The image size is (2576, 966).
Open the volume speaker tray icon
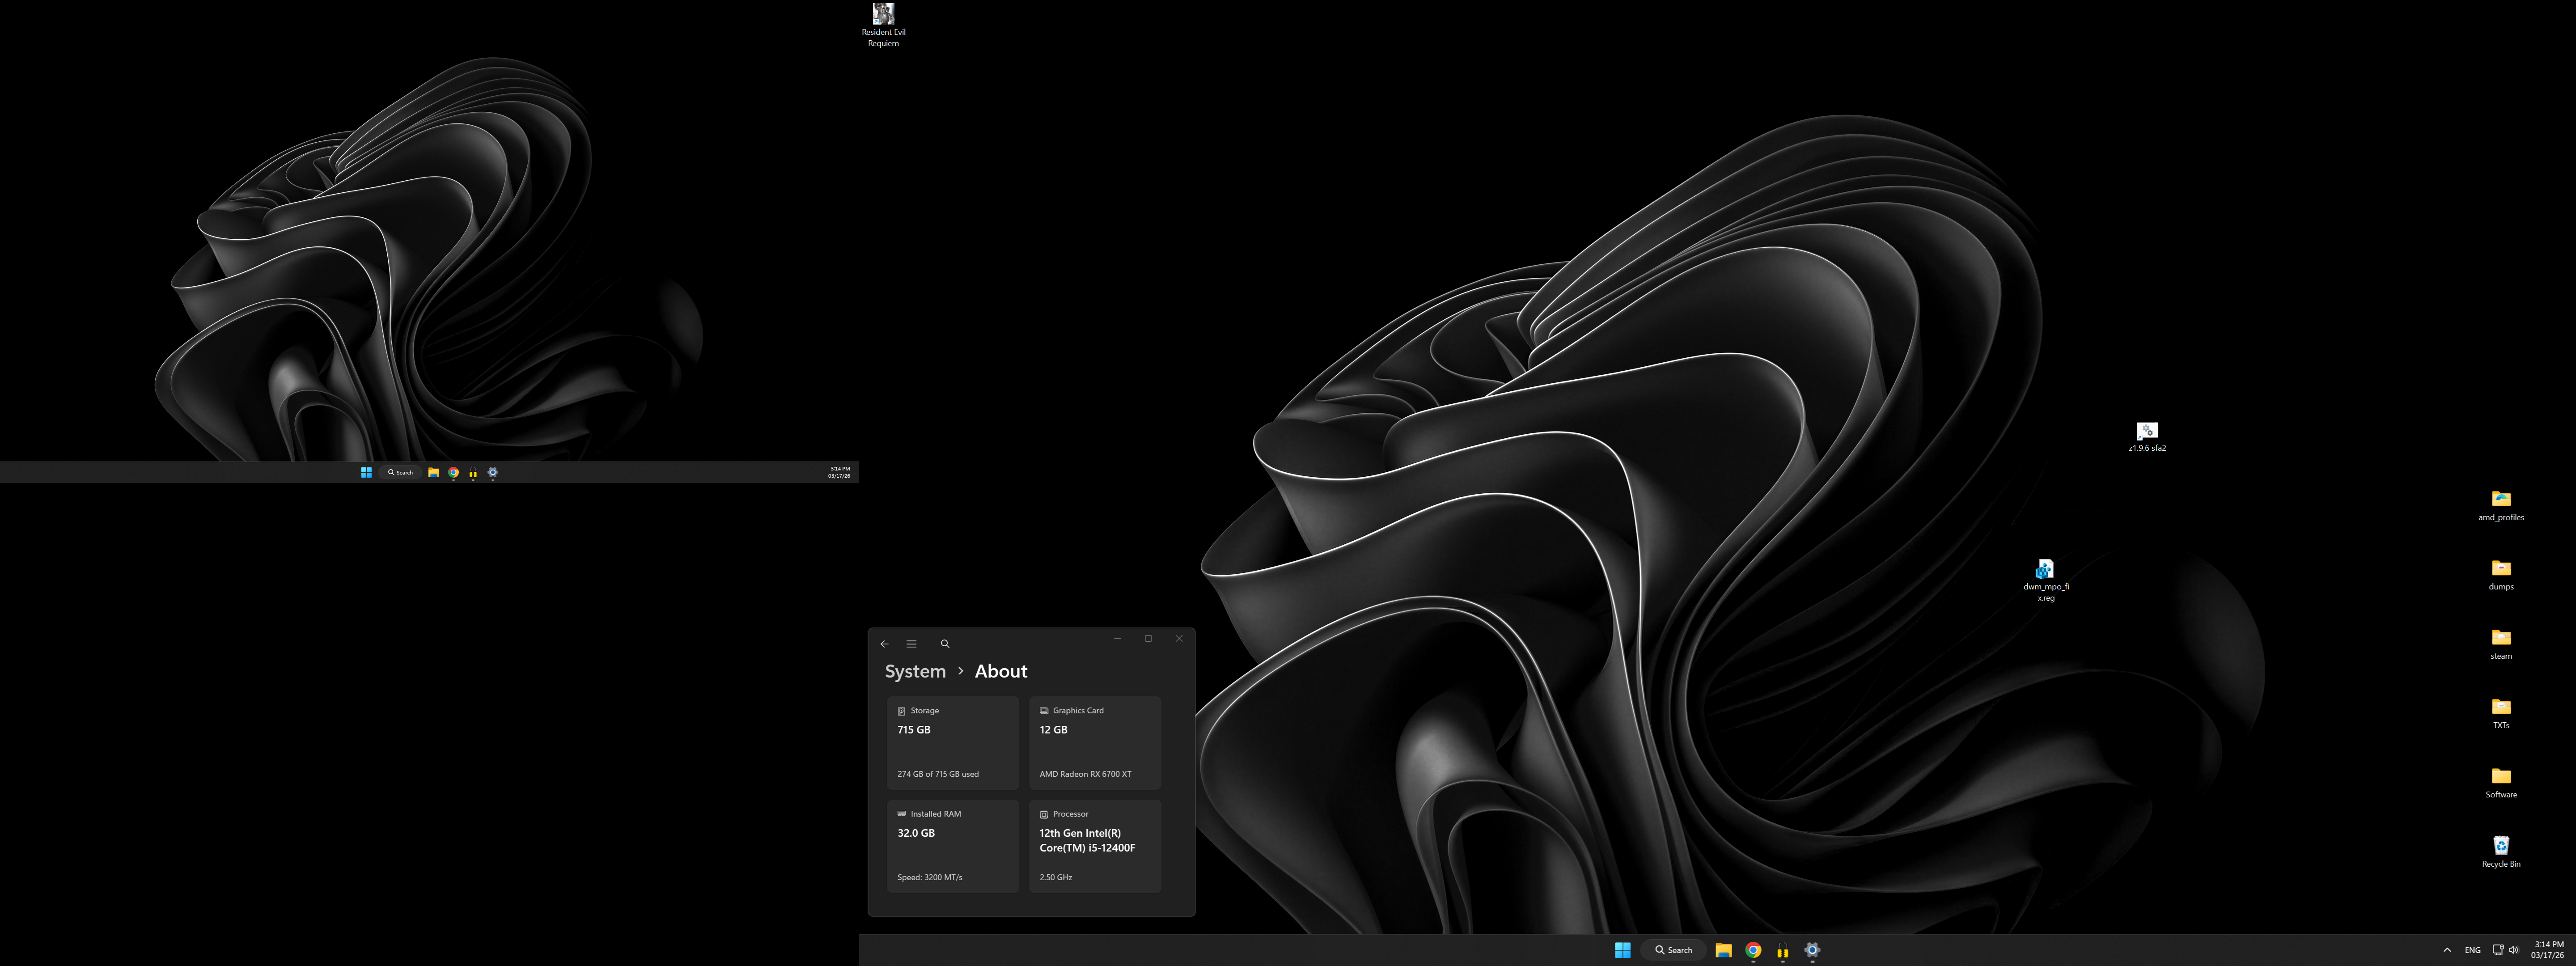click(x=2513, y=950)
